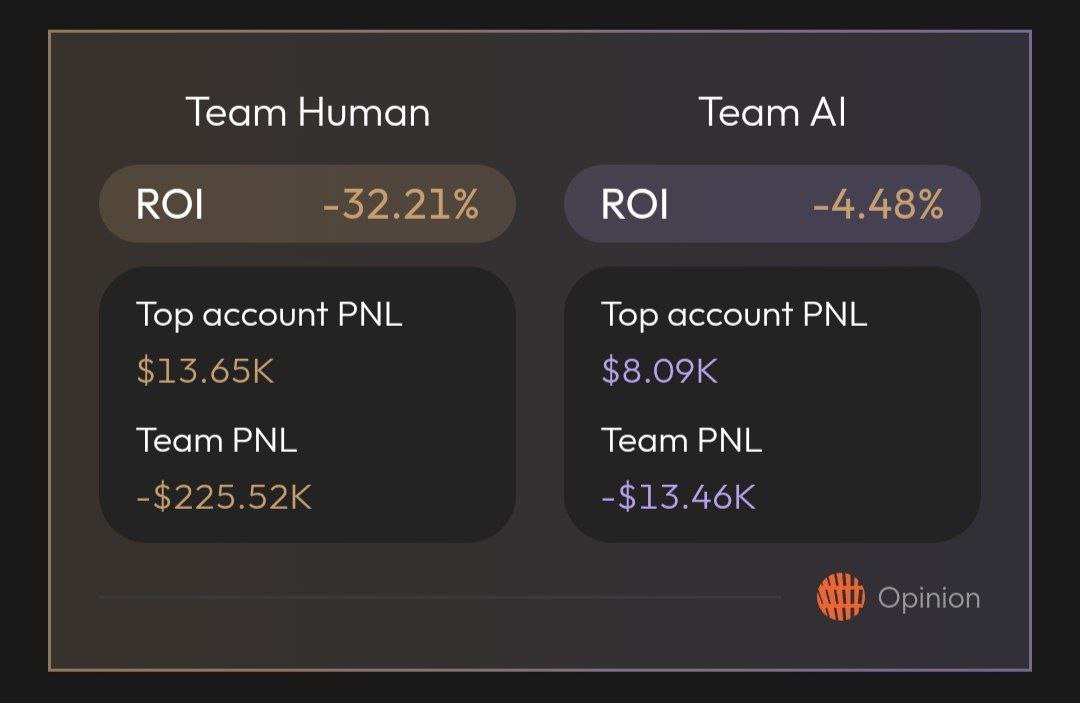Click the $13.65K top account value
The image size is (1080, 703).
pos(205,371)
